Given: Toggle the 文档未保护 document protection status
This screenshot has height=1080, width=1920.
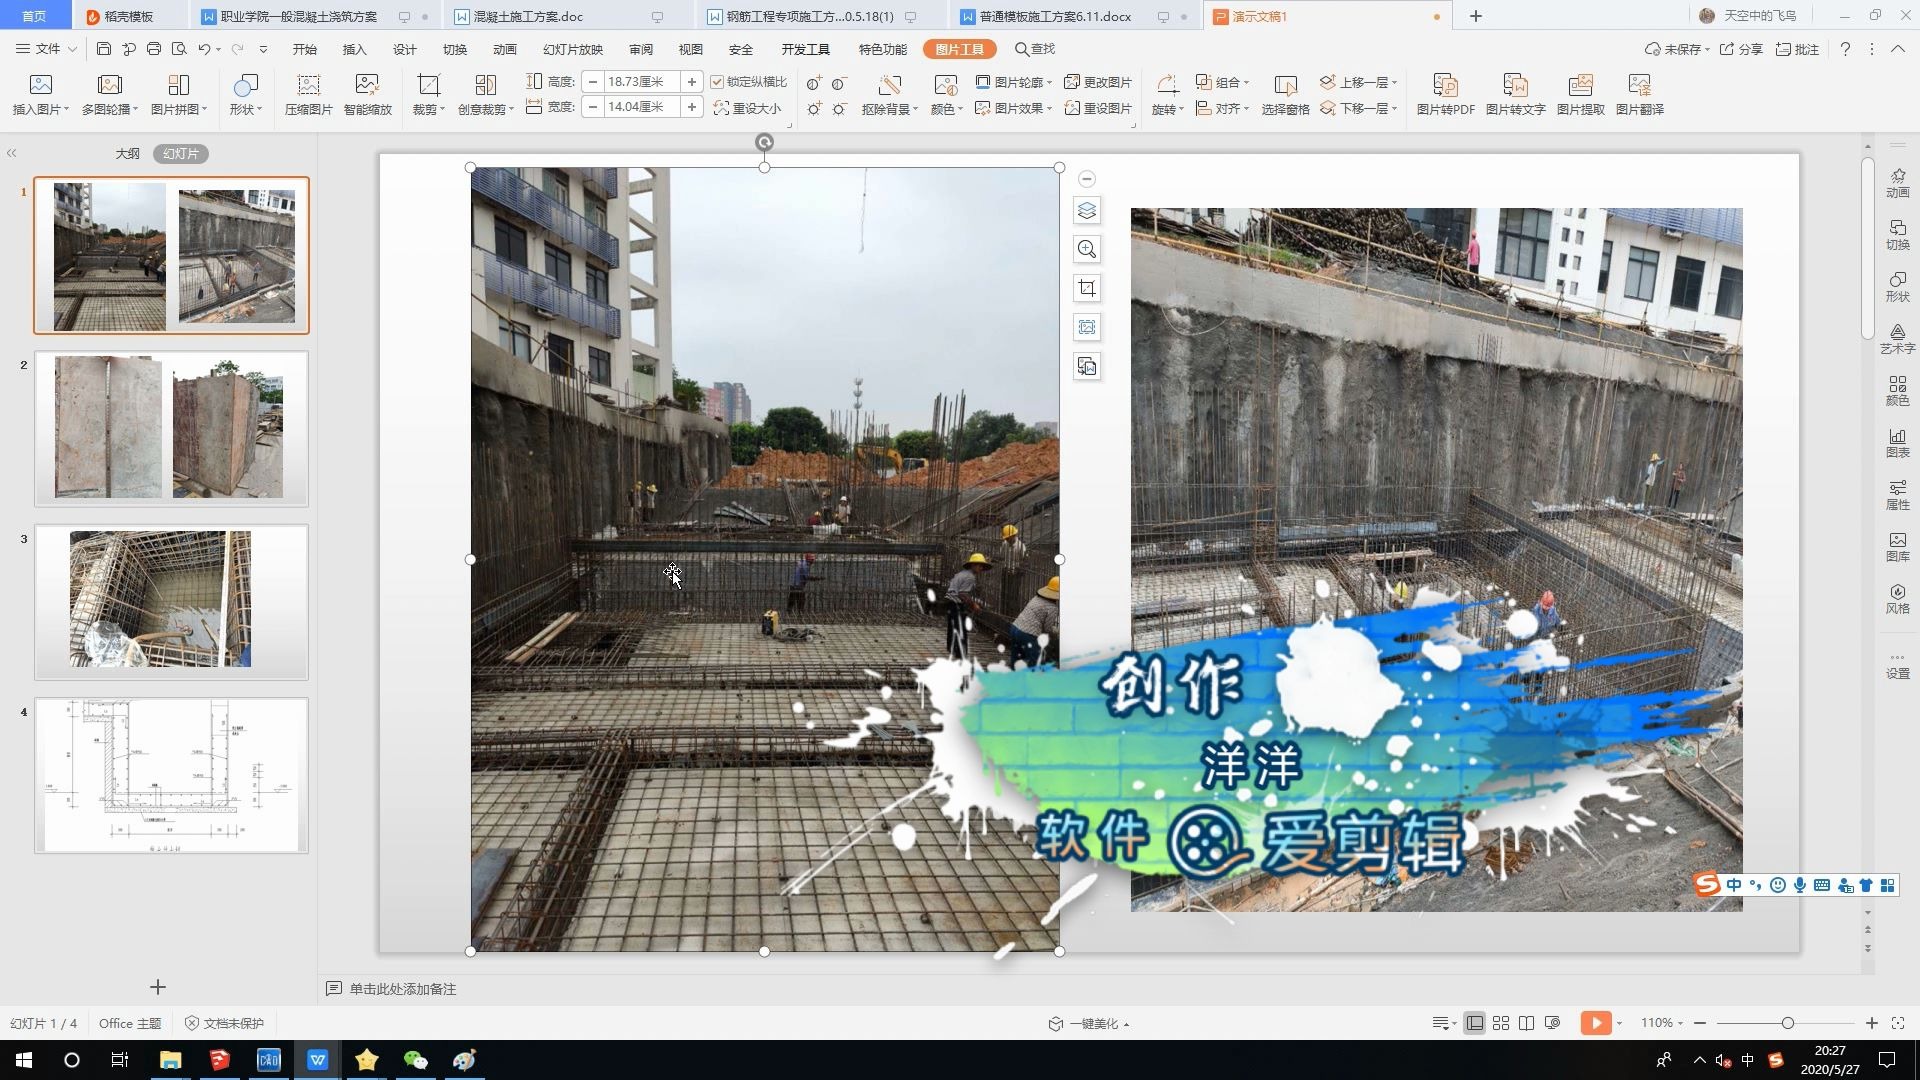Looking at the screenshot, I should point(225,1023).
